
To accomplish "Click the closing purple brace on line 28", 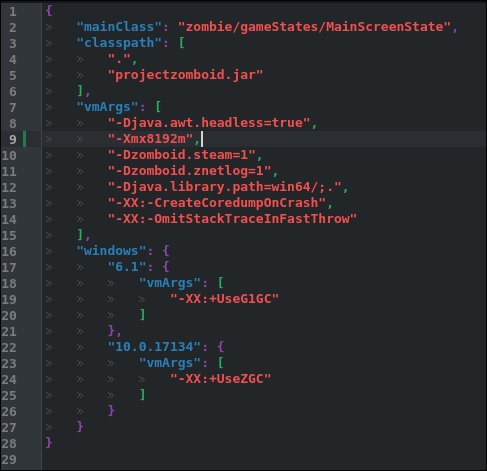I will point(49,443).
